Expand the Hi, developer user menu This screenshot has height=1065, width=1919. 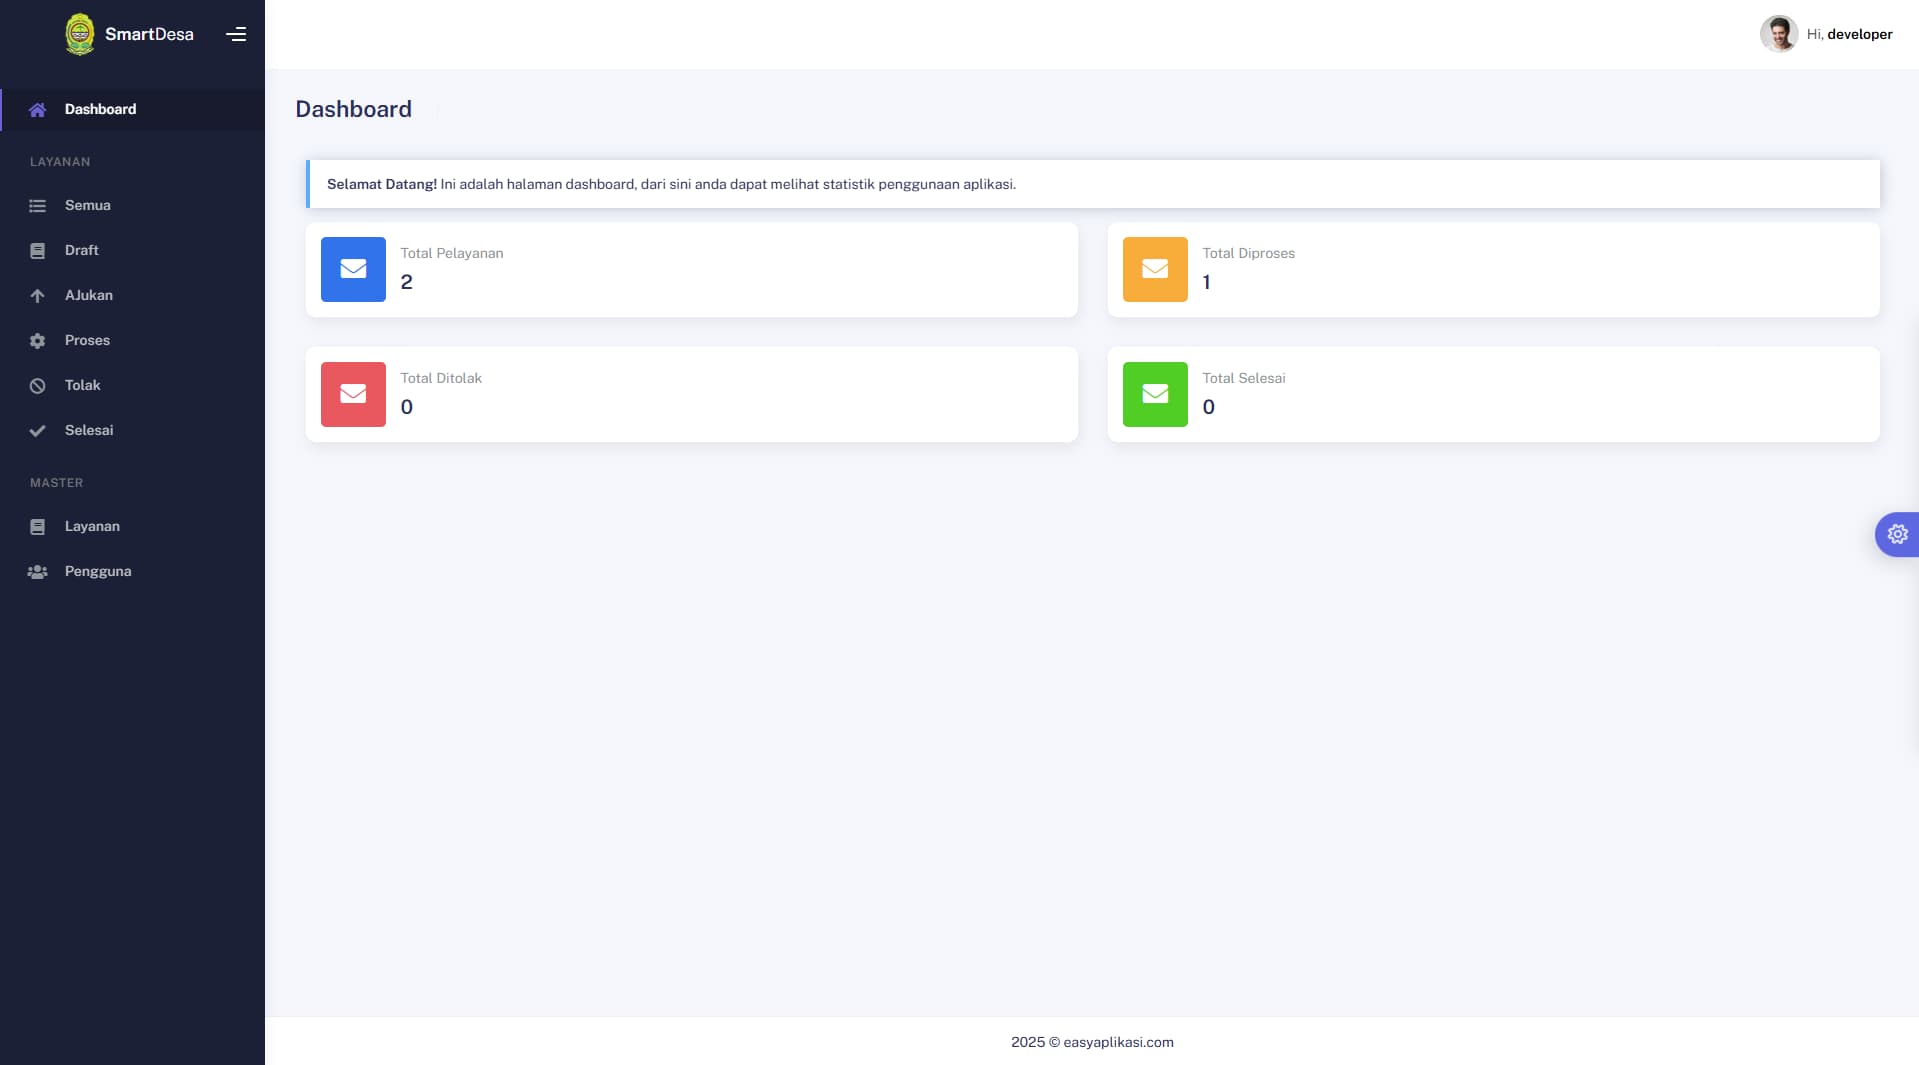pyautogui.click(x=1849, y=34)
